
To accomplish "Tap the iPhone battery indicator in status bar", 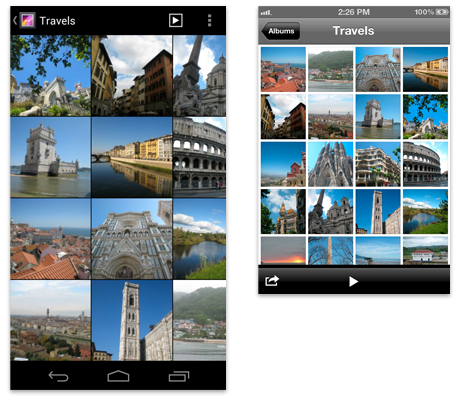I will tap(442, 12).
